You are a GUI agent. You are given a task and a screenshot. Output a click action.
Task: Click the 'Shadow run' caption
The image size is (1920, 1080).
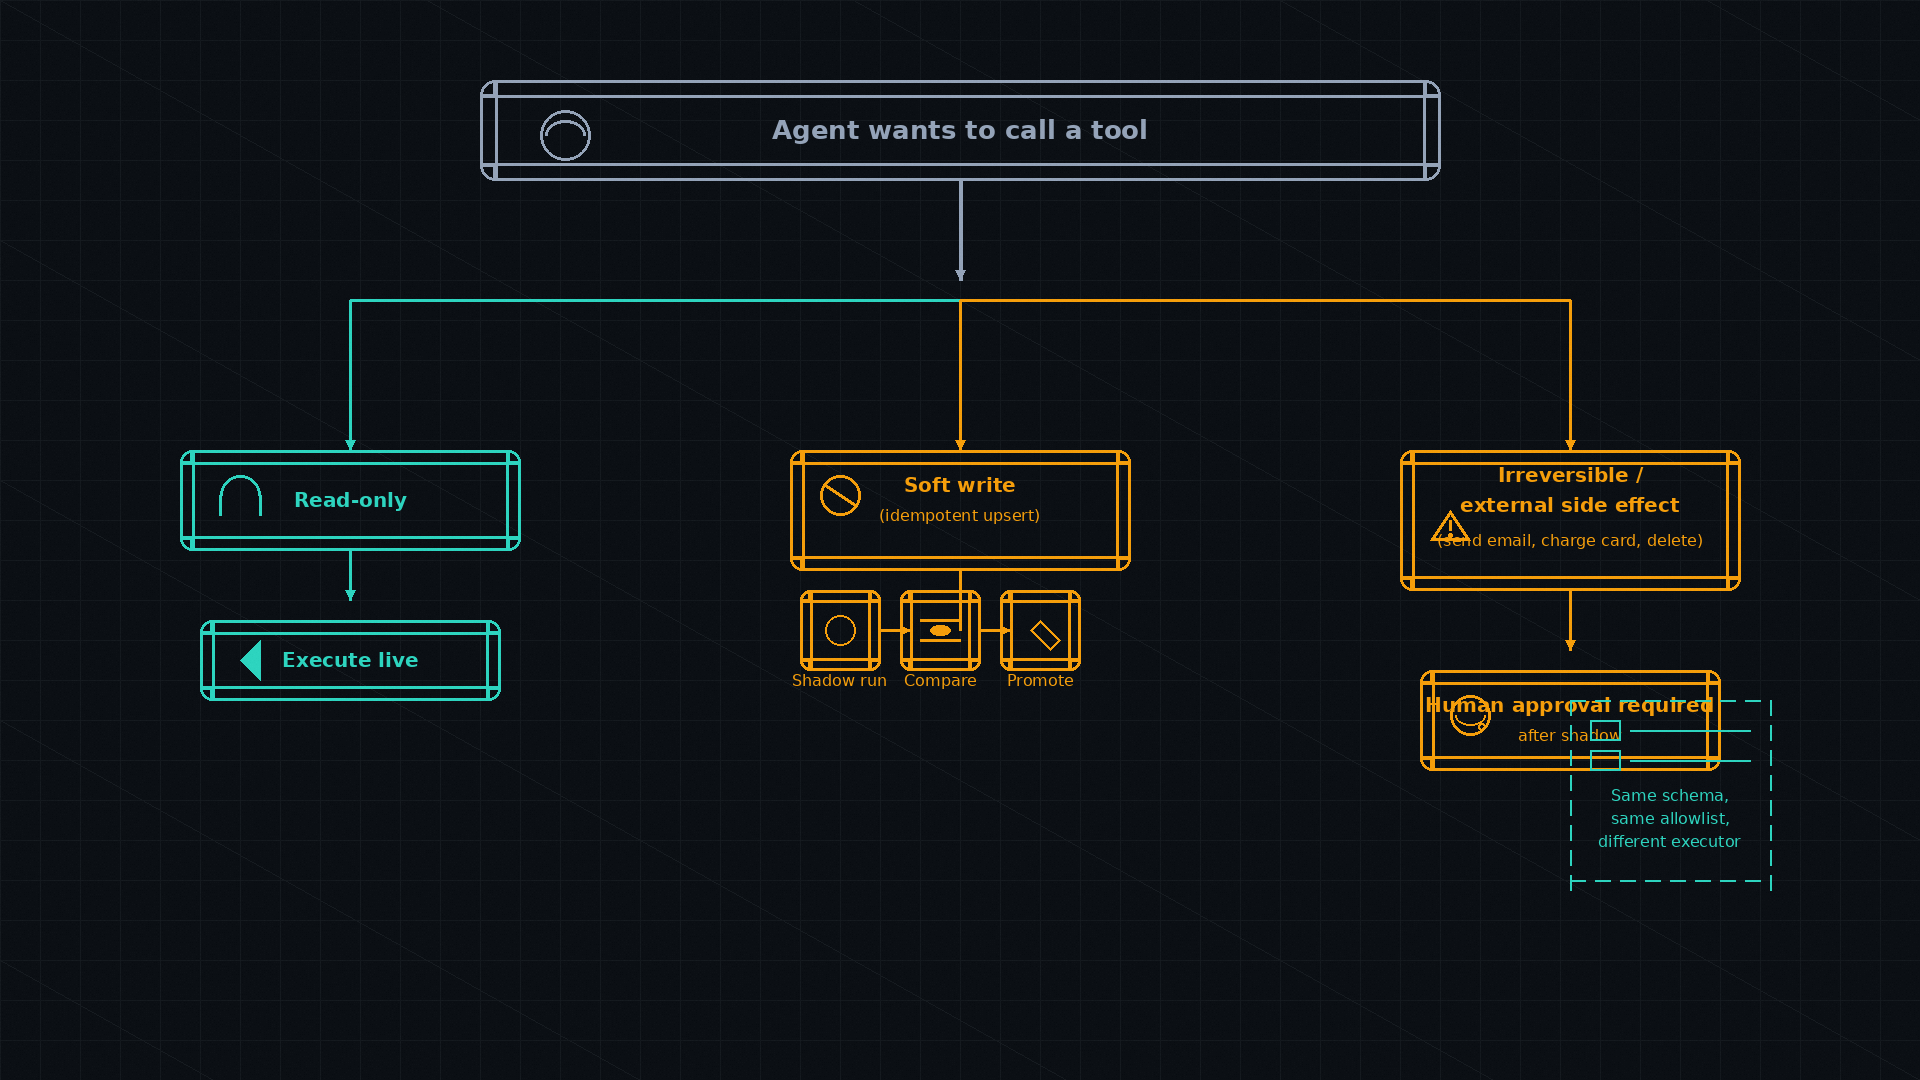pyautogui.click(x=839, y=680)
